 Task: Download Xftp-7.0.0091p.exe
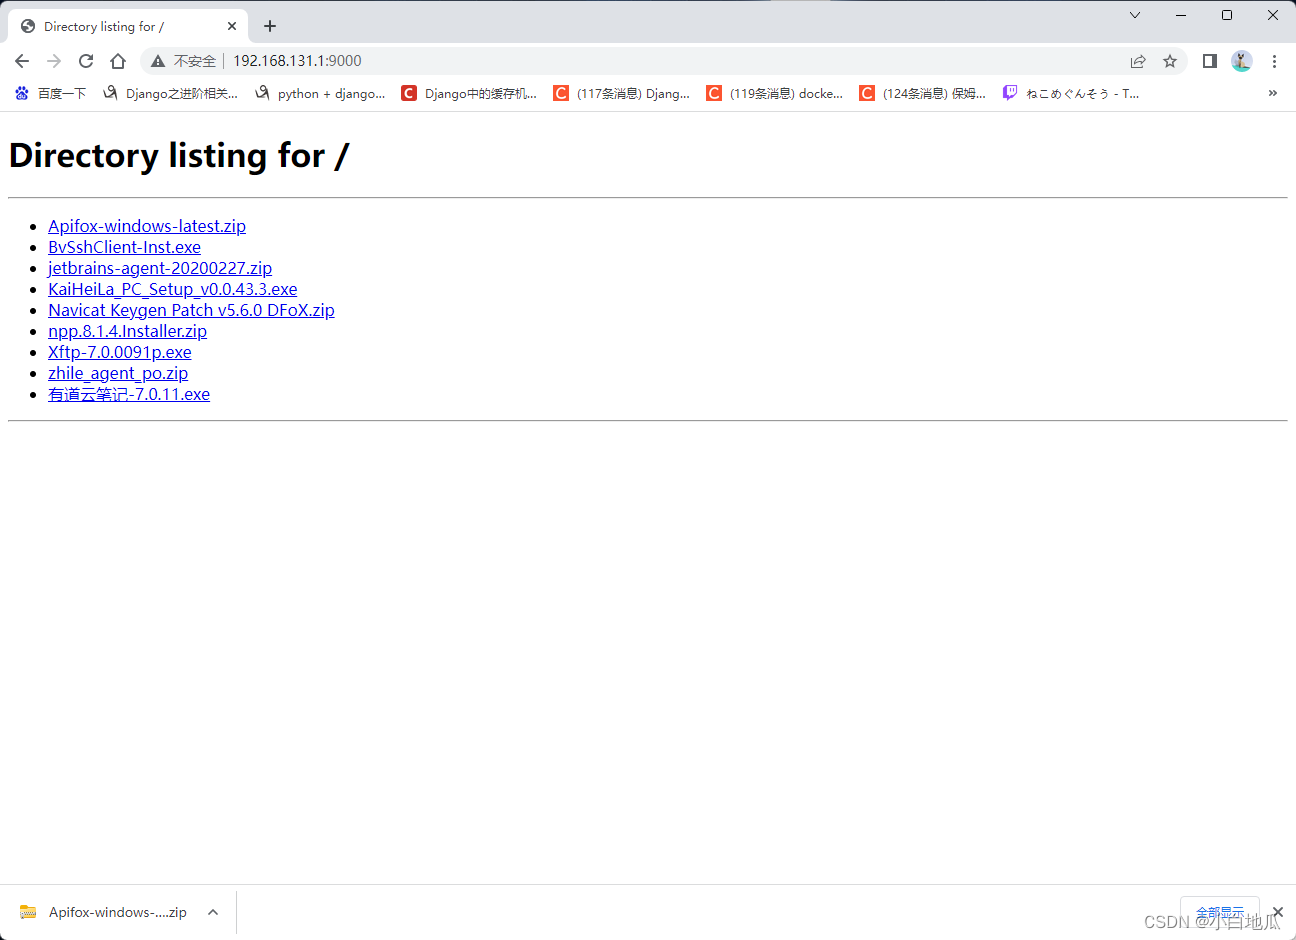coord(120,352)
